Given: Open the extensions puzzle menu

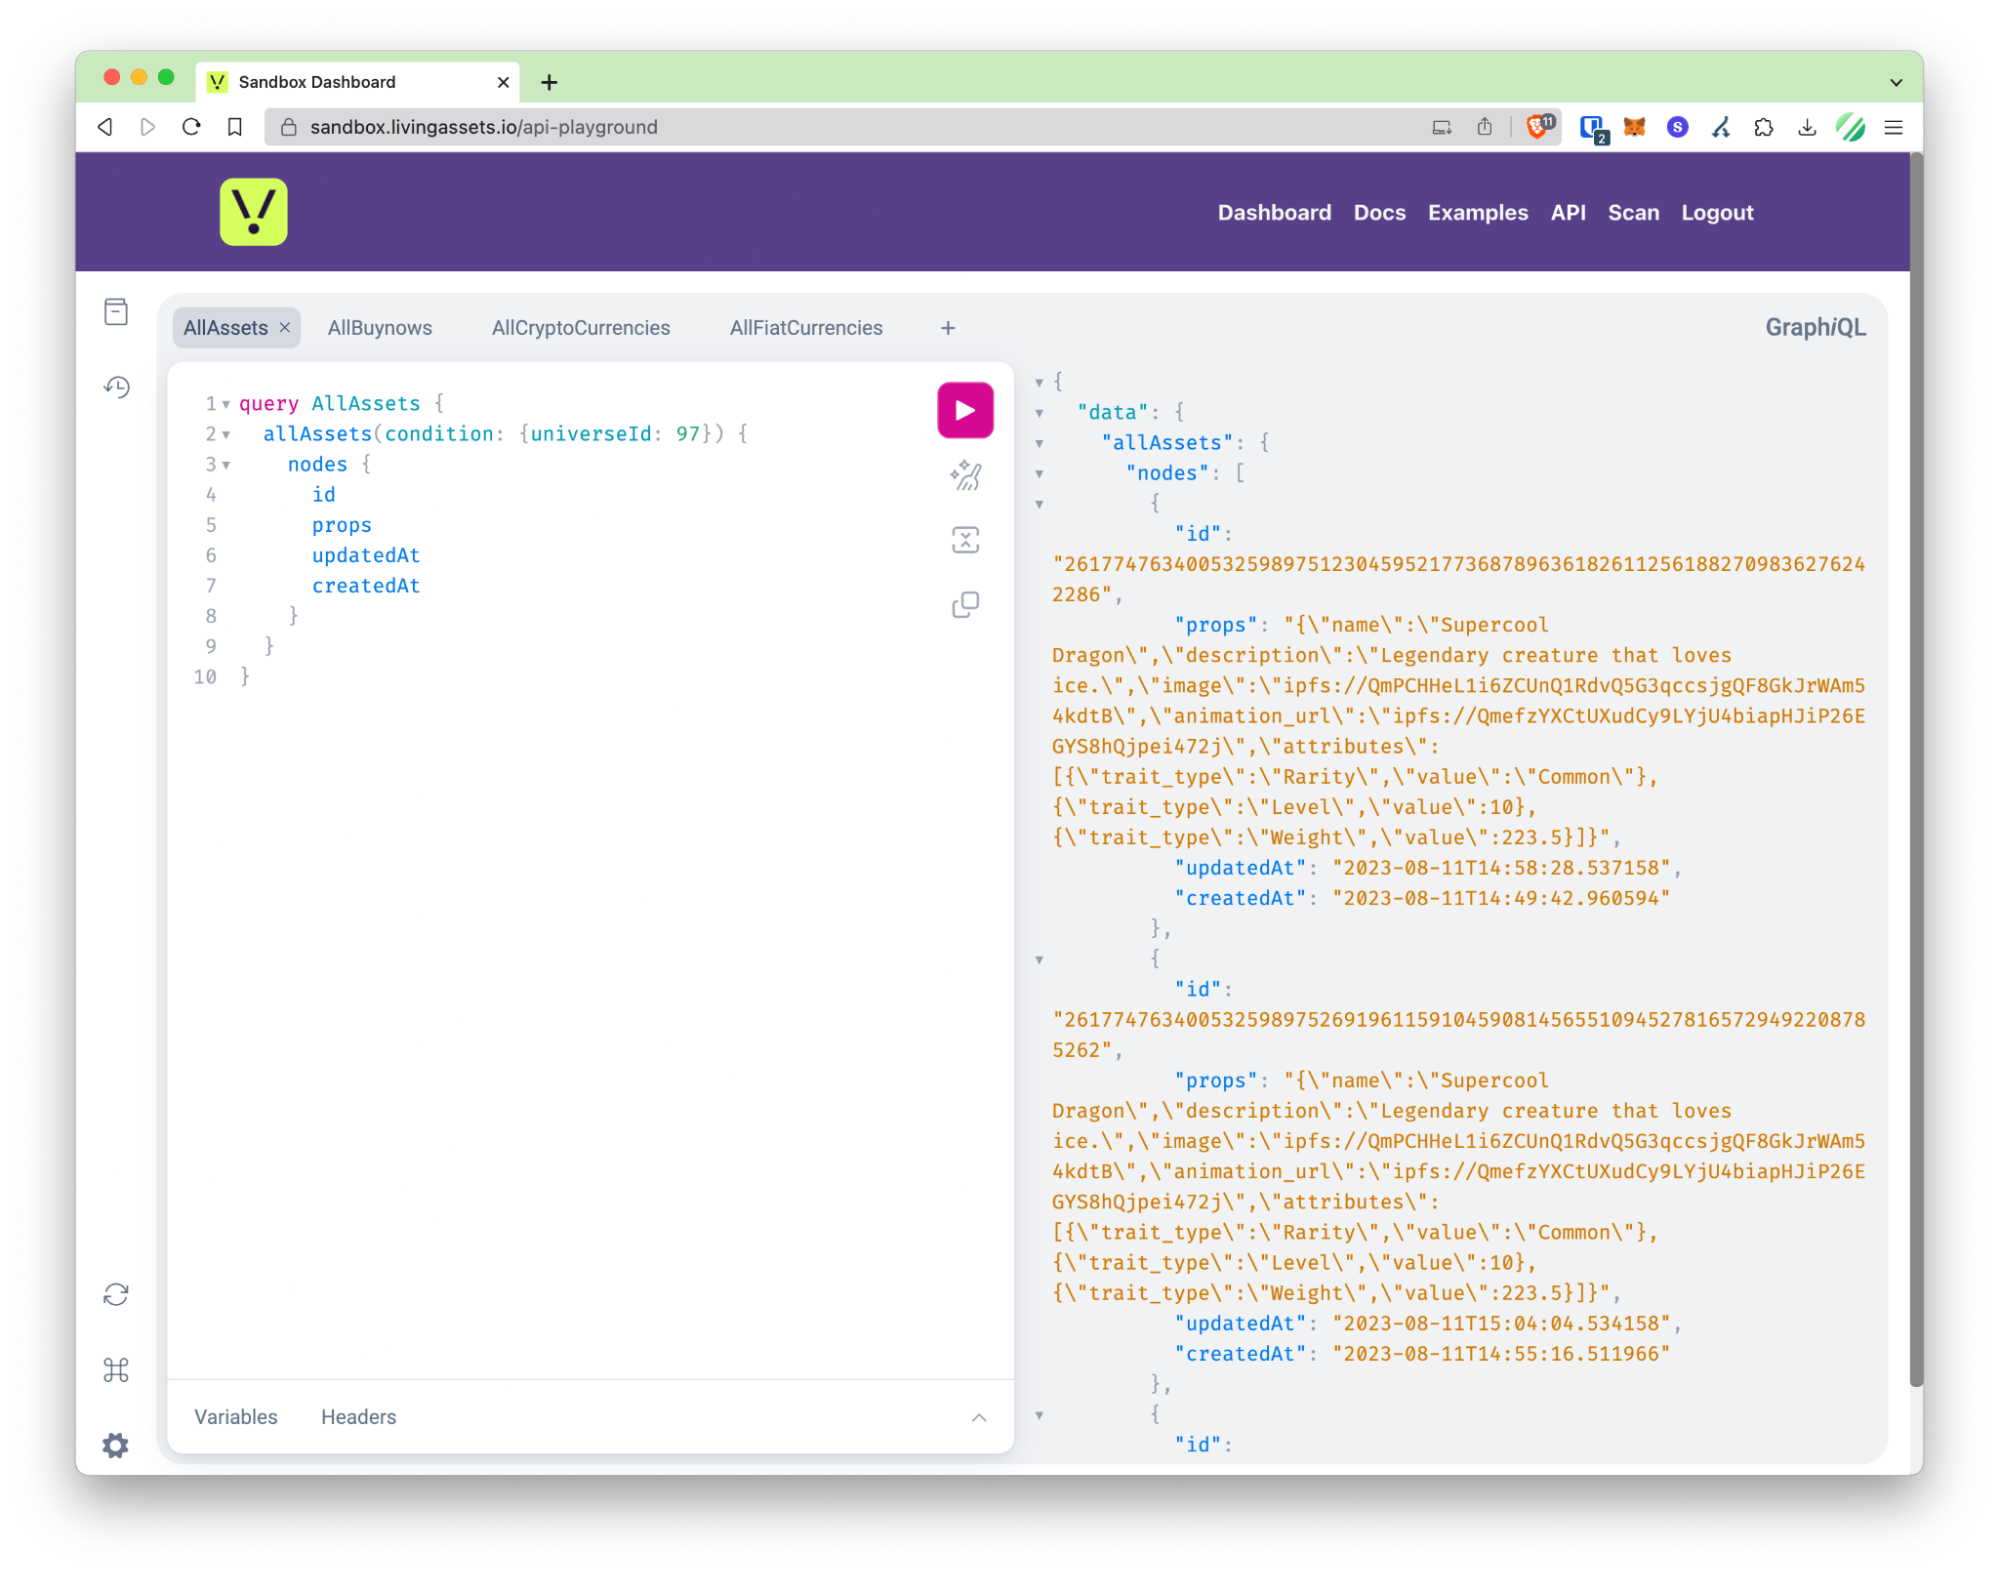Looking at the screenshot, I should 1763,127.
